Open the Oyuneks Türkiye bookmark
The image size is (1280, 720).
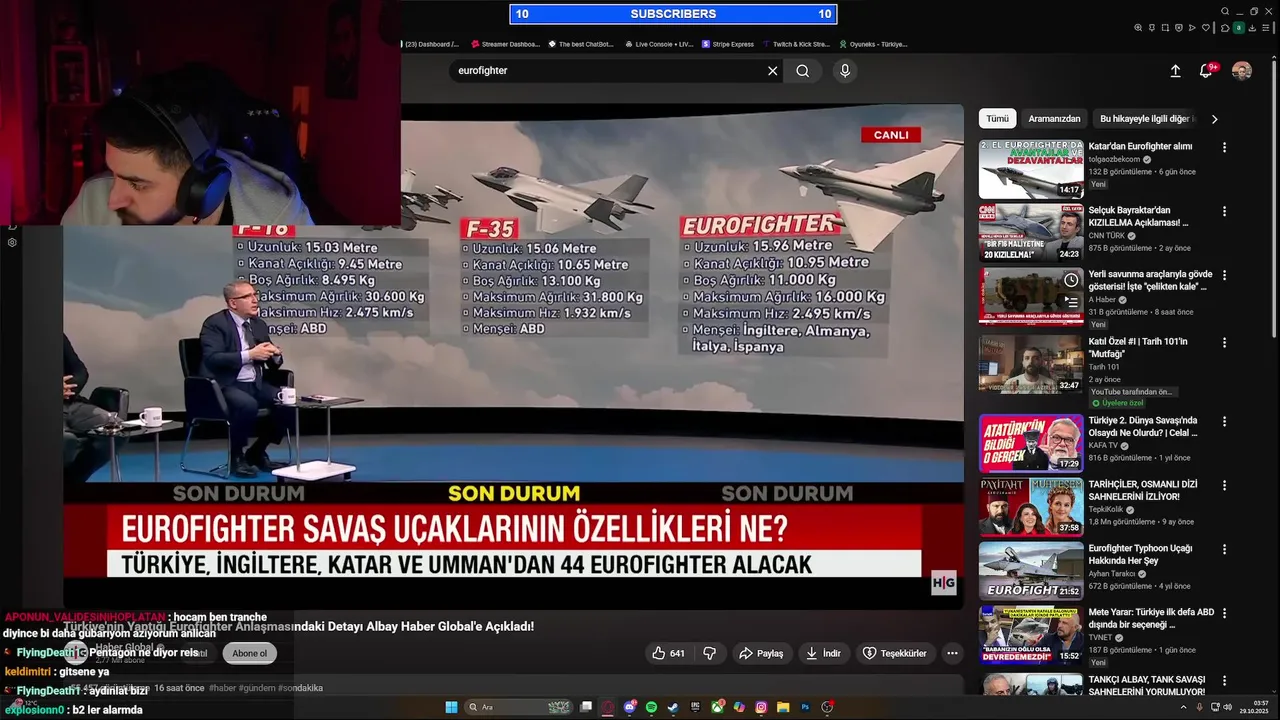[873, 44]
